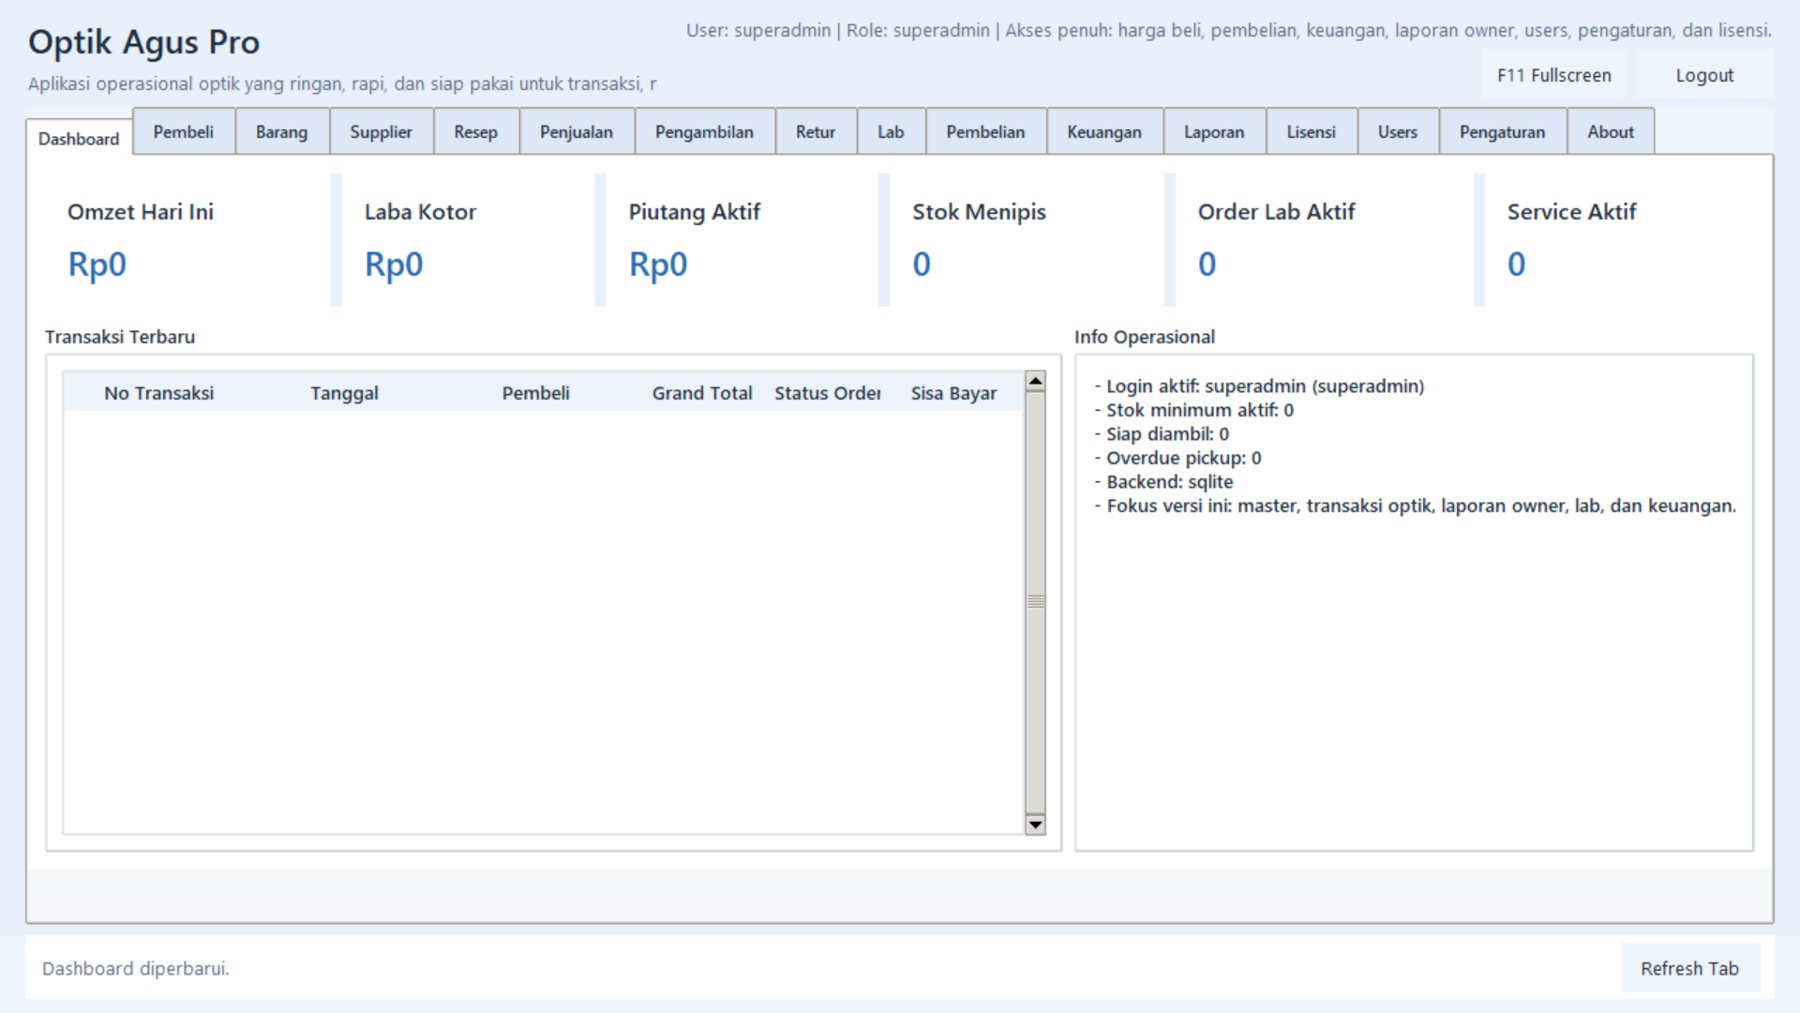1800x1013 pixels.
Task: Open the Supplier tab
Action: point(381,132)
